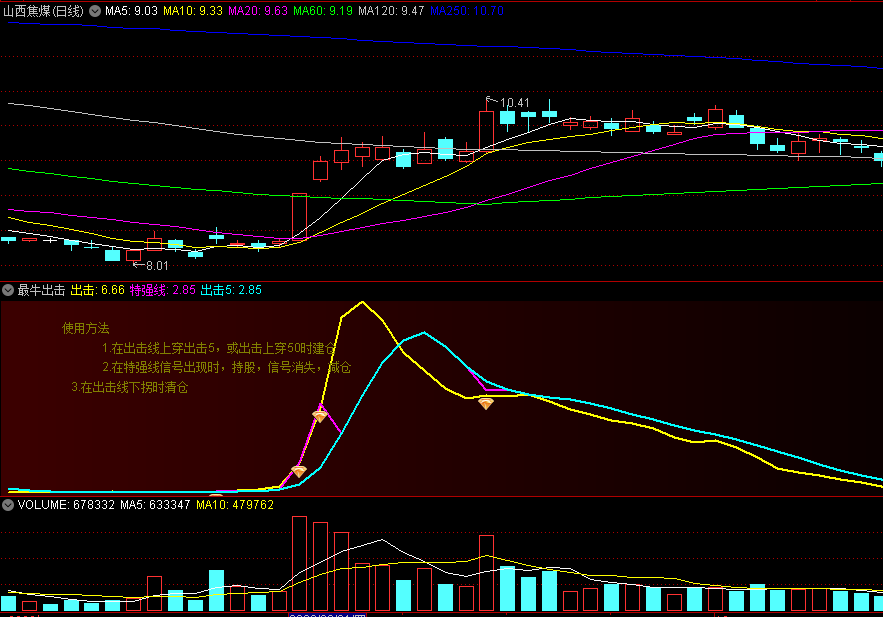883x617 pixels.
Task: Select the 出击5: 2.85 cyan value
Action: click(x=231, y=290)
